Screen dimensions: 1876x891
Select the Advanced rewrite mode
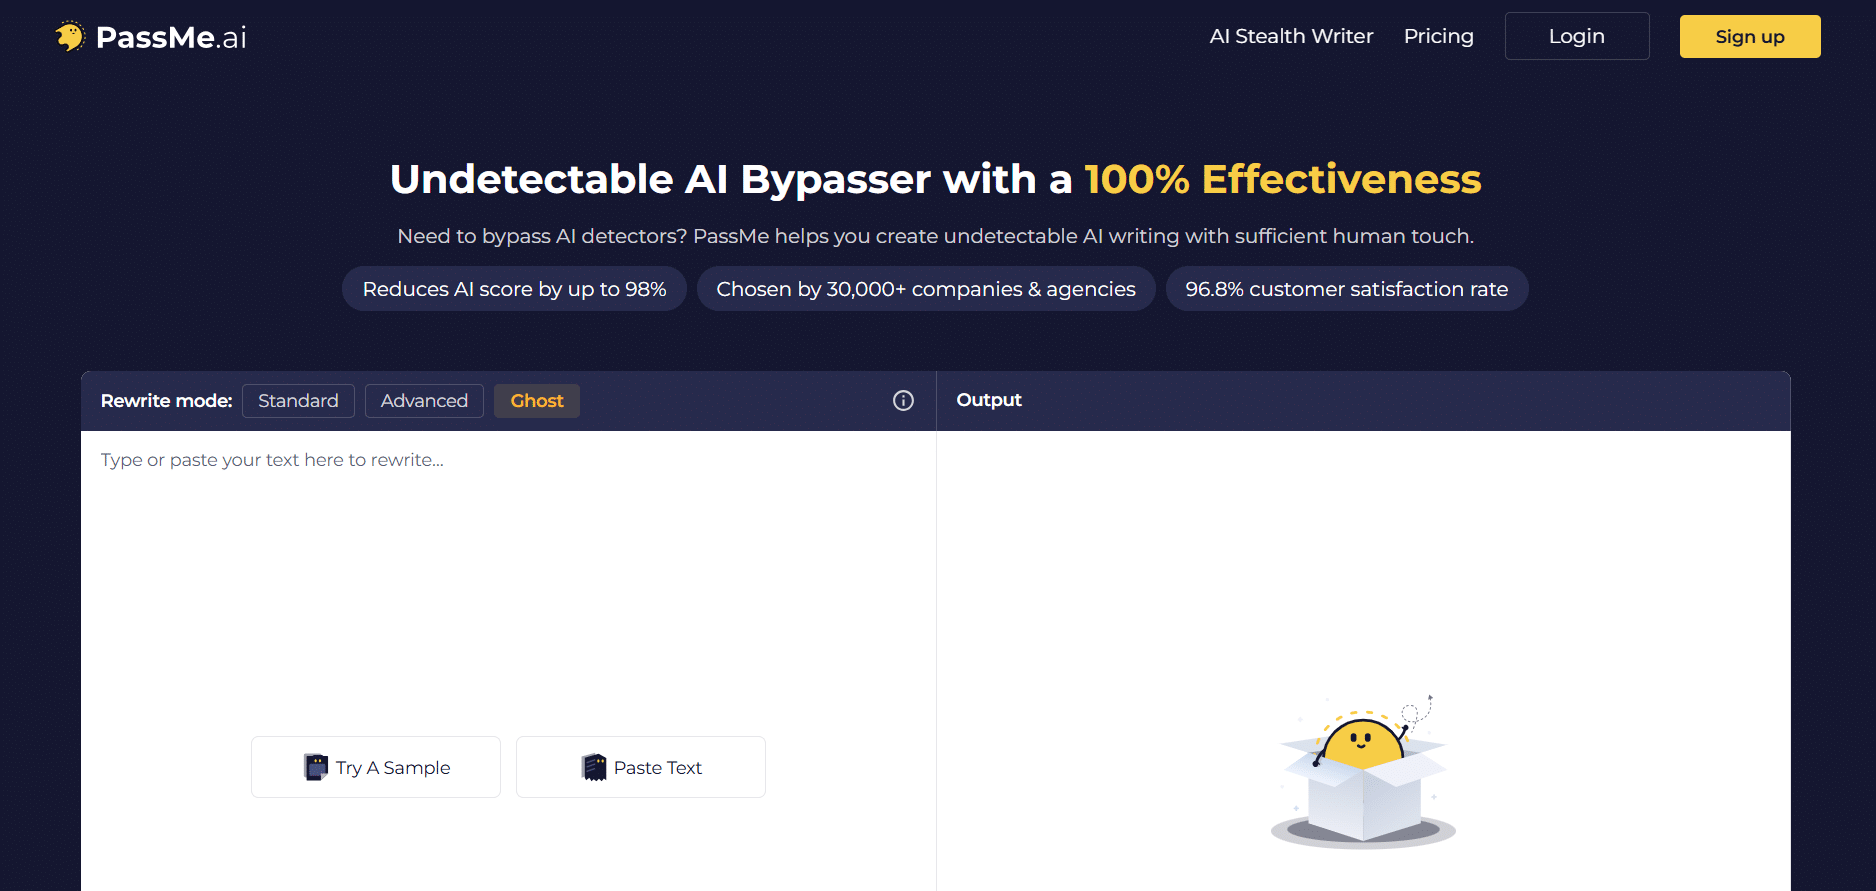424,401
